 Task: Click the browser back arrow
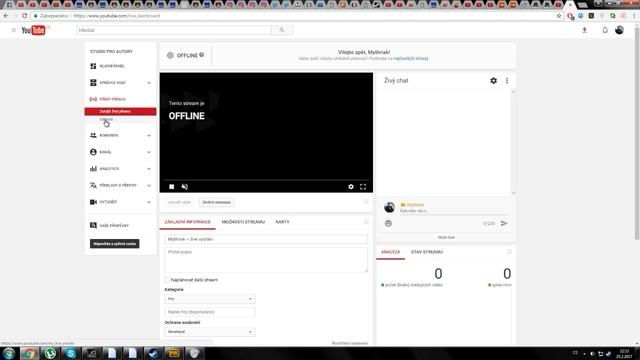pyautogui.click(x=6, y=16)
